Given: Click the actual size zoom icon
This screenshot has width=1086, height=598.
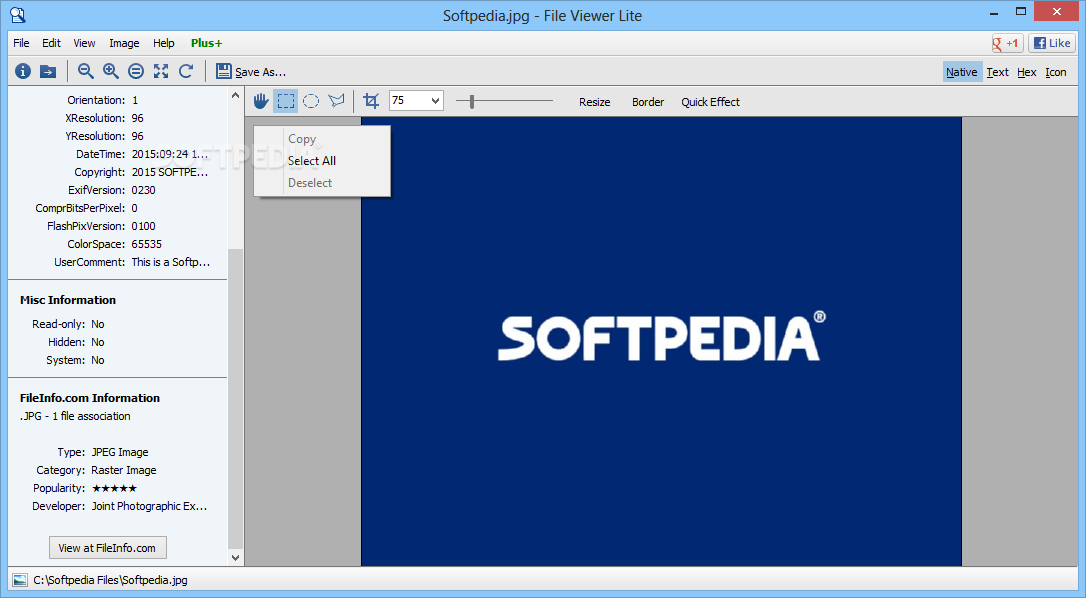Looking at the screenshot, I should pos(136,71).
